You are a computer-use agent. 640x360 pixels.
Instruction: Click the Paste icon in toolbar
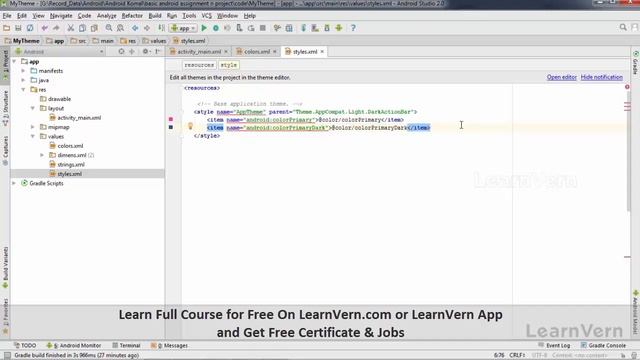click(94, 28)
